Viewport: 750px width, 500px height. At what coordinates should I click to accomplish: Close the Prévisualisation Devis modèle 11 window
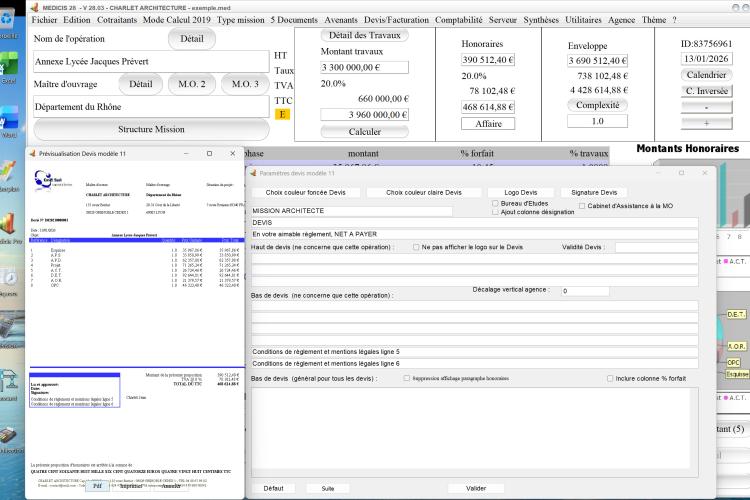pos(232,154)
